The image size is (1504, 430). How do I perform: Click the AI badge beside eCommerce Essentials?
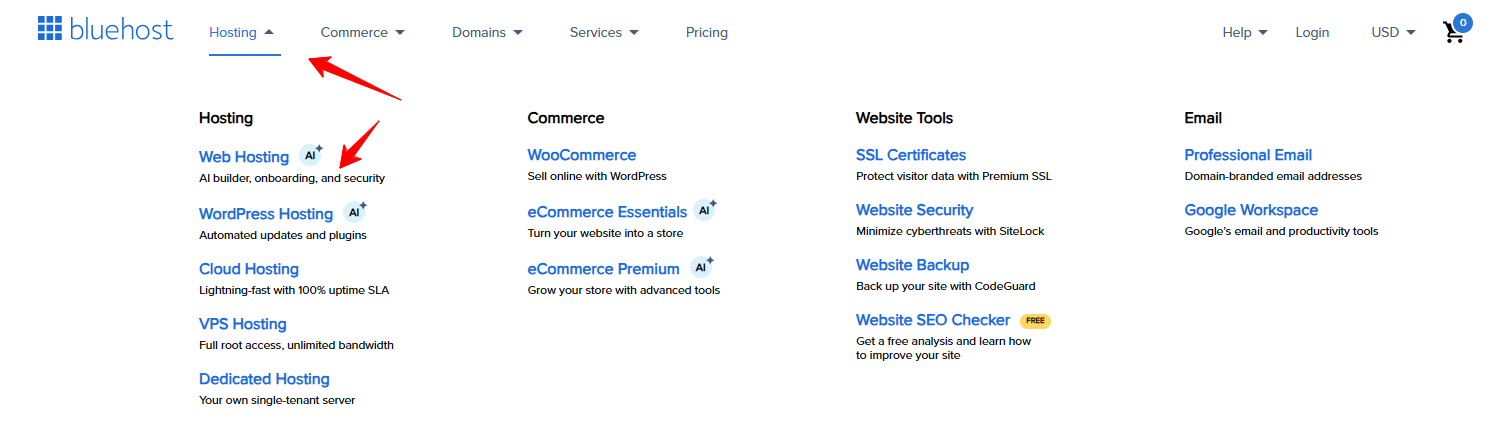coord(705,210)
